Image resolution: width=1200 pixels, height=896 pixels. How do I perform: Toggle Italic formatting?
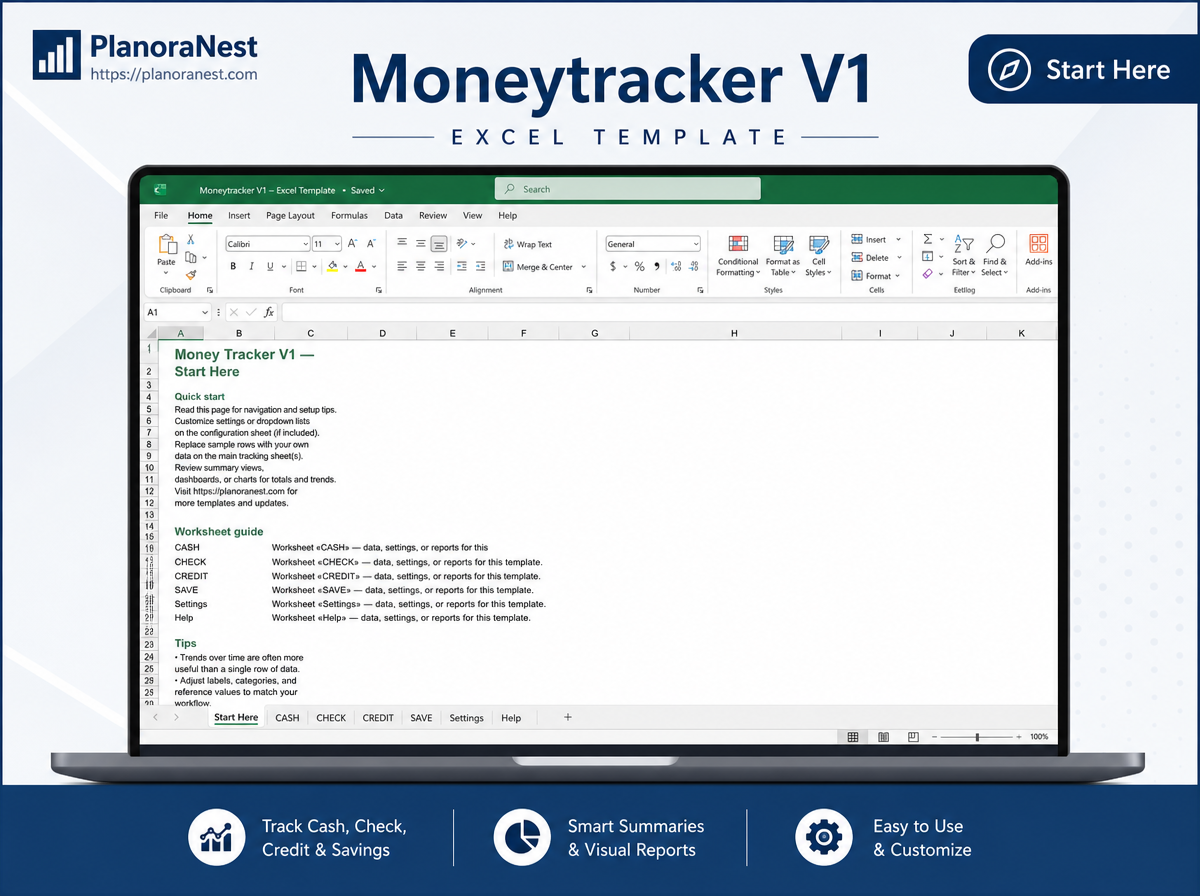coord(252,267)
